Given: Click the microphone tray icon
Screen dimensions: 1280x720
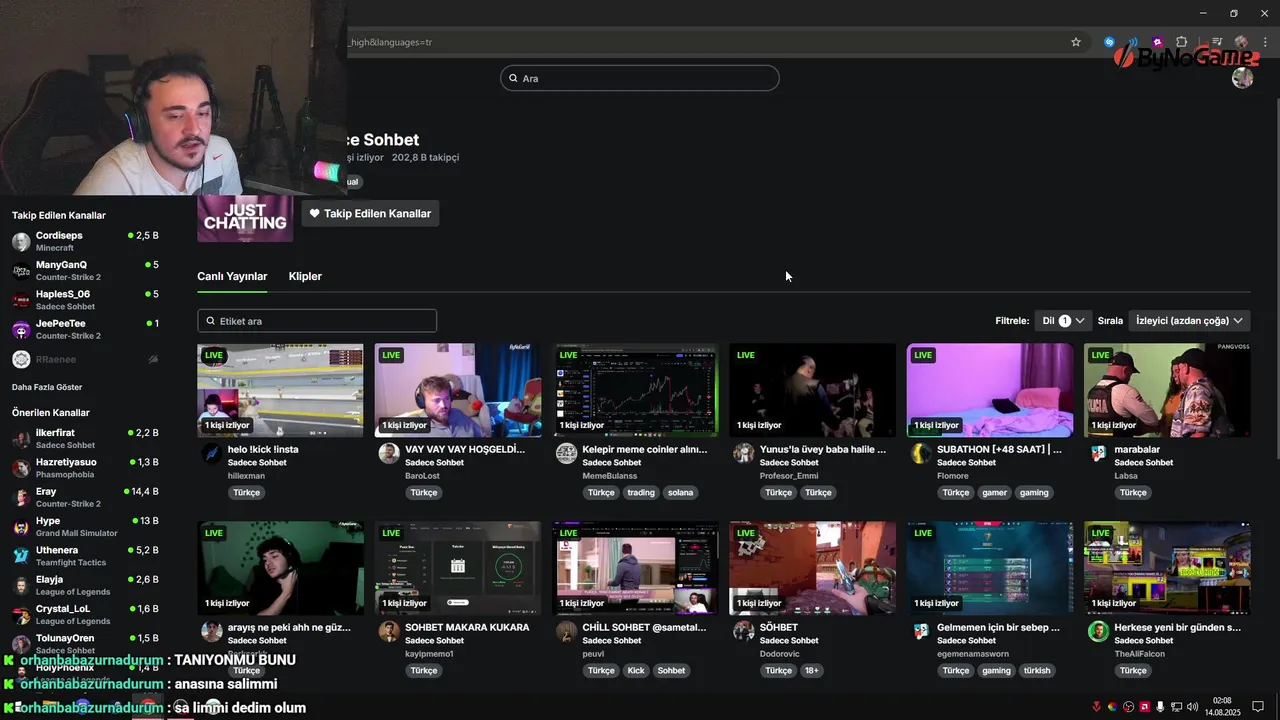Looking at the screenshot, I should point(1160,707).
